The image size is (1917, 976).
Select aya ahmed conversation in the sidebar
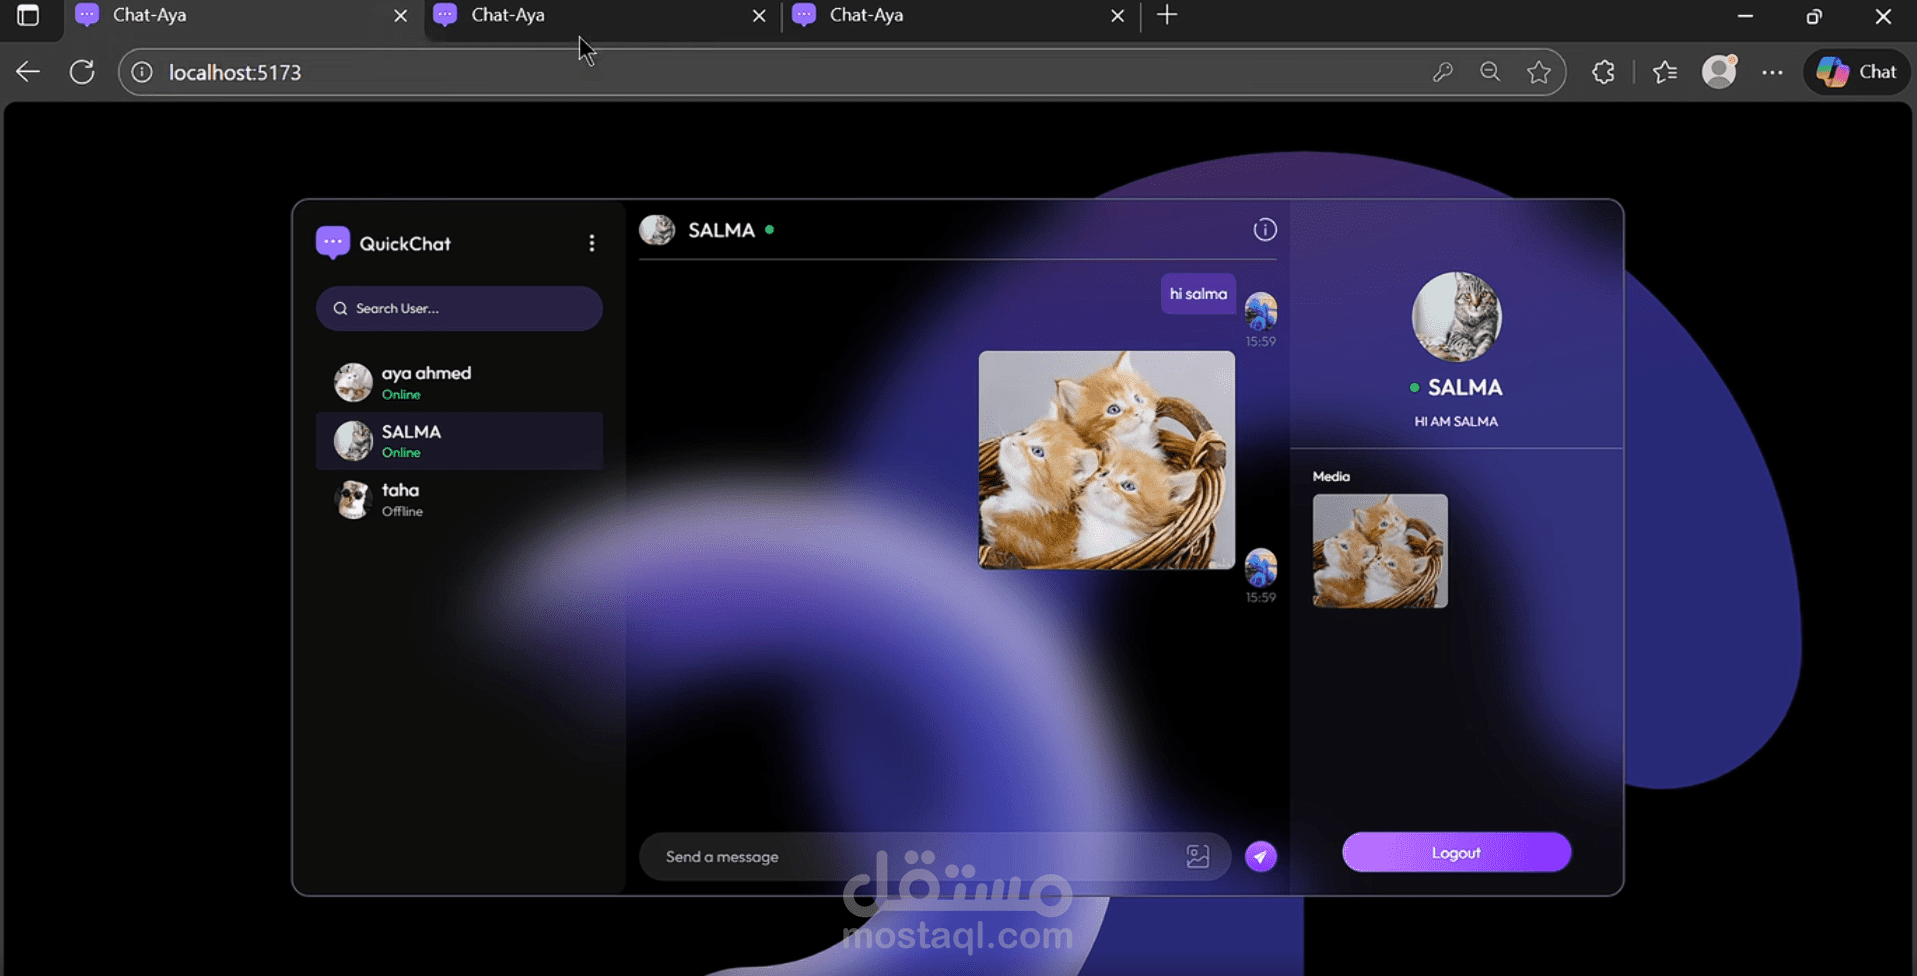459,382
